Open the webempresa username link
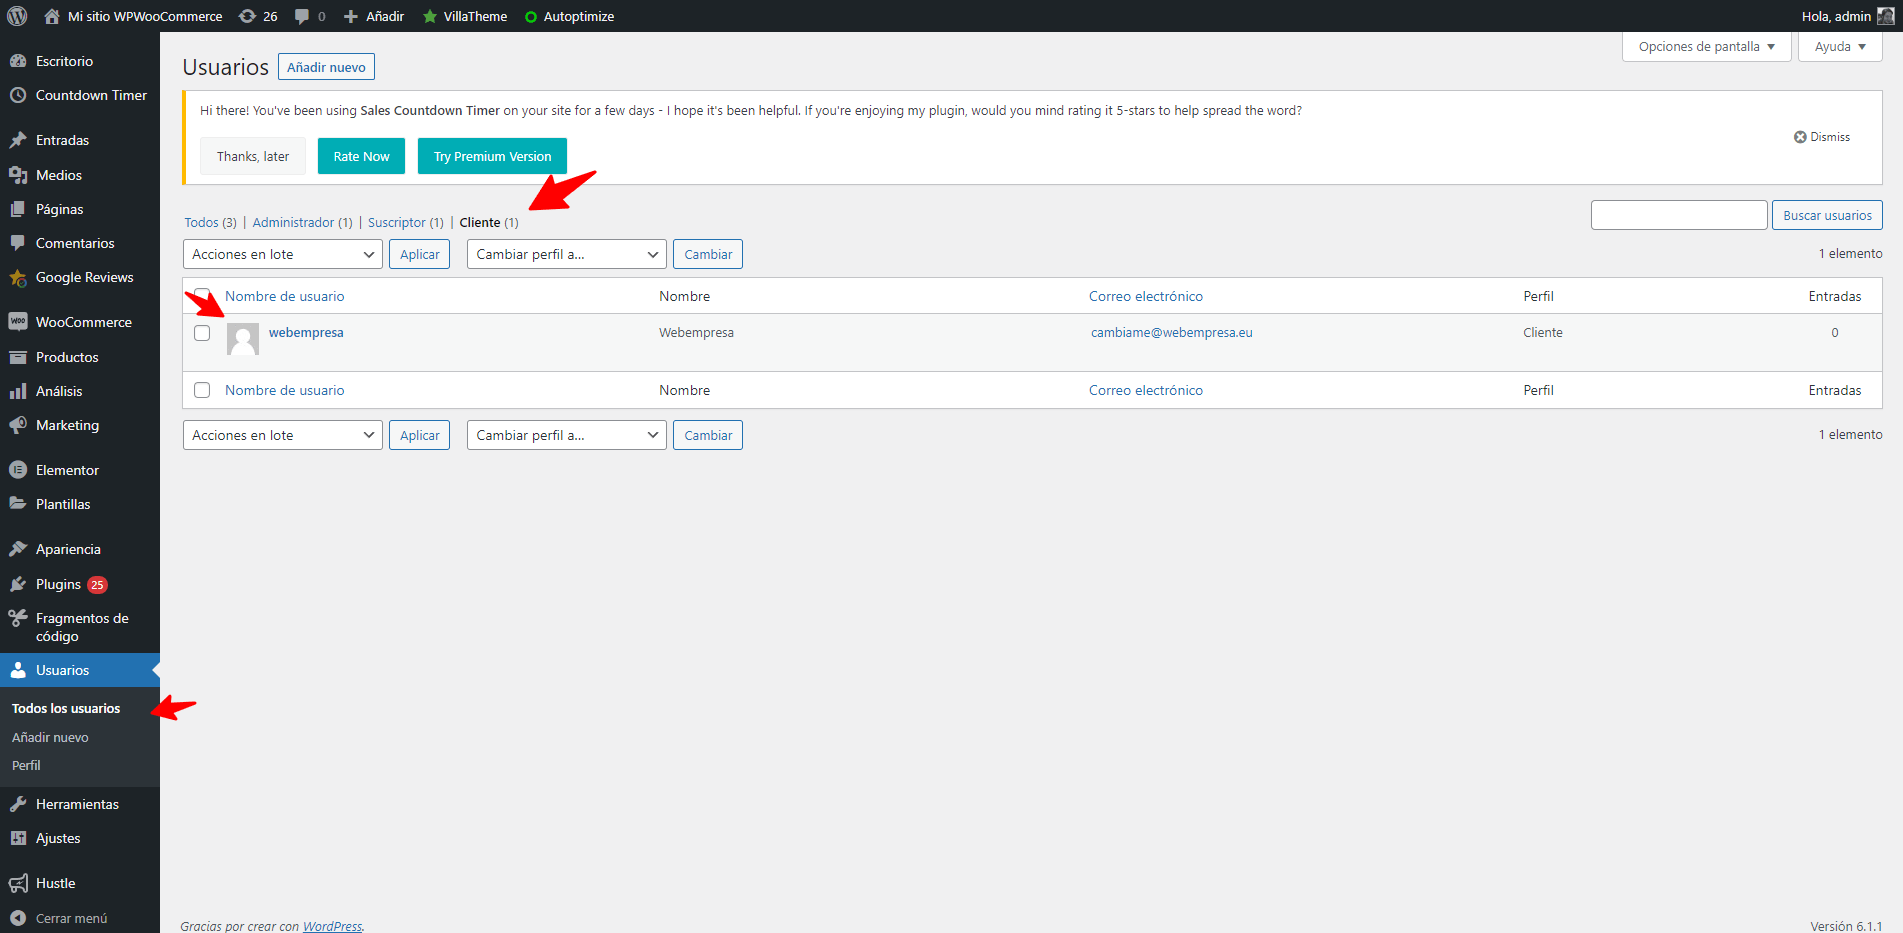This screenshot has width=1903, height=933. (x=306, y=333)
